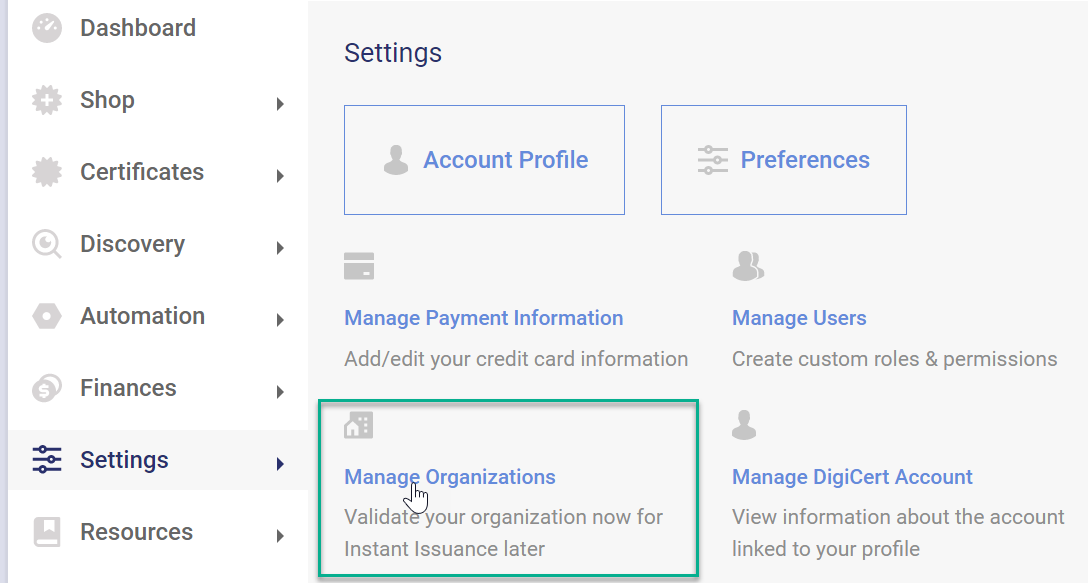Click the Resources book icon
Screen dimensions: 1088x583
[x=46, y=531]
